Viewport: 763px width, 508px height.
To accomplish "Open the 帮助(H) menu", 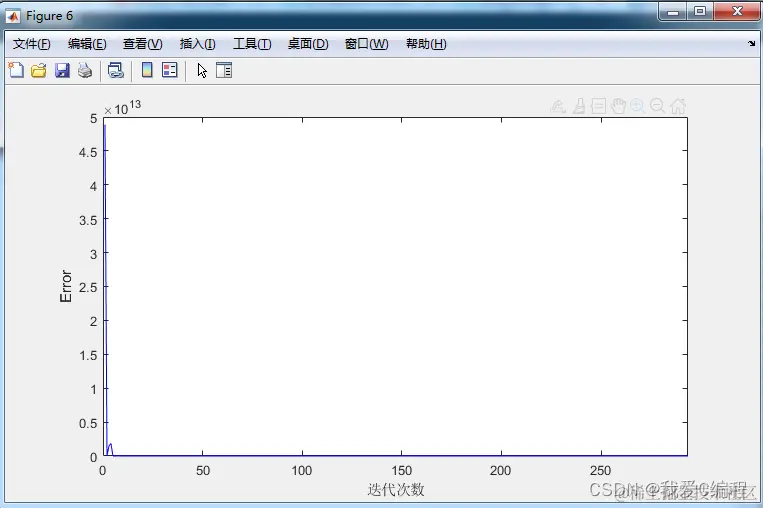I will click(426, 44).
